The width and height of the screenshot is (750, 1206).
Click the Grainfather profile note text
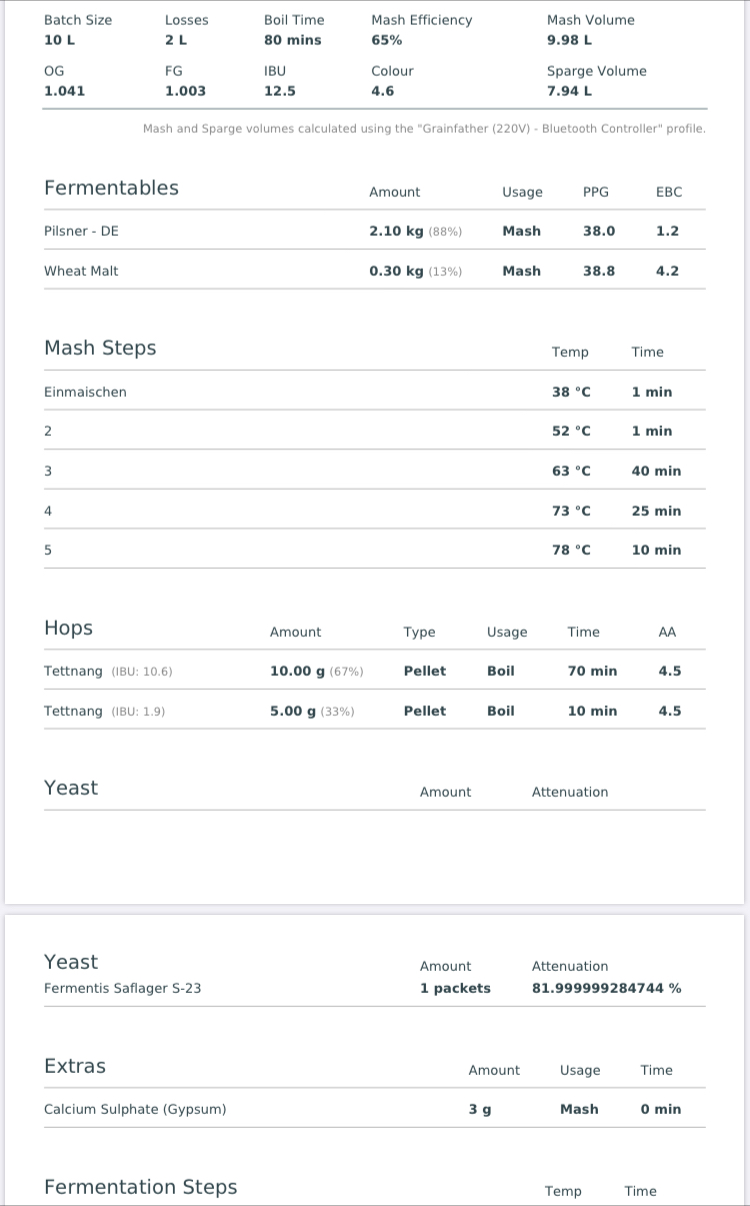(424, 129)
